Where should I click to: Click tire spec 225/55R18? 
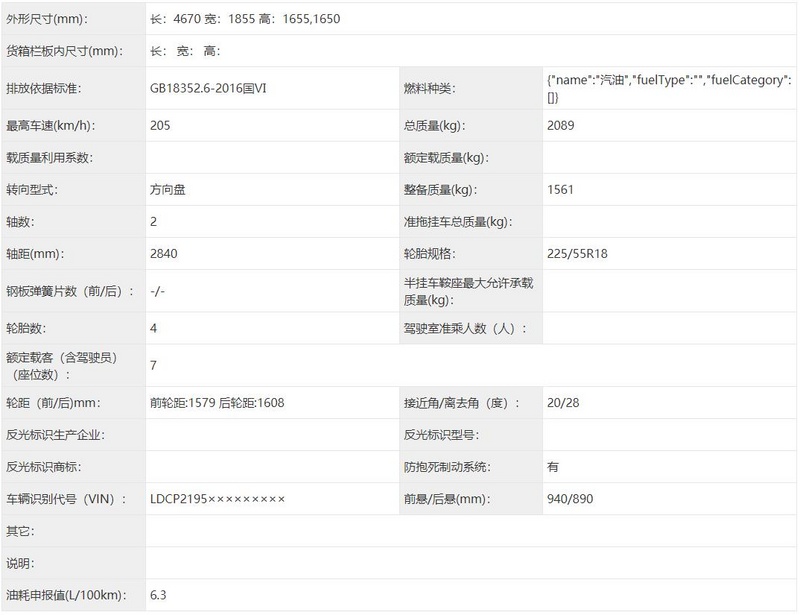coord(578,254)
